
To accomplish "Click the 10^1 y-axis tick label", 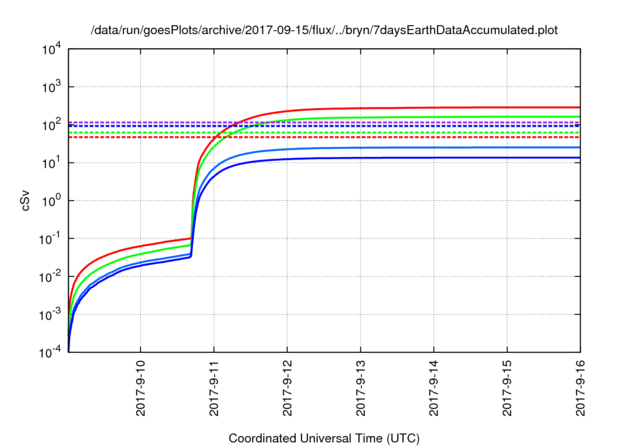I will [x=51, y=163].
